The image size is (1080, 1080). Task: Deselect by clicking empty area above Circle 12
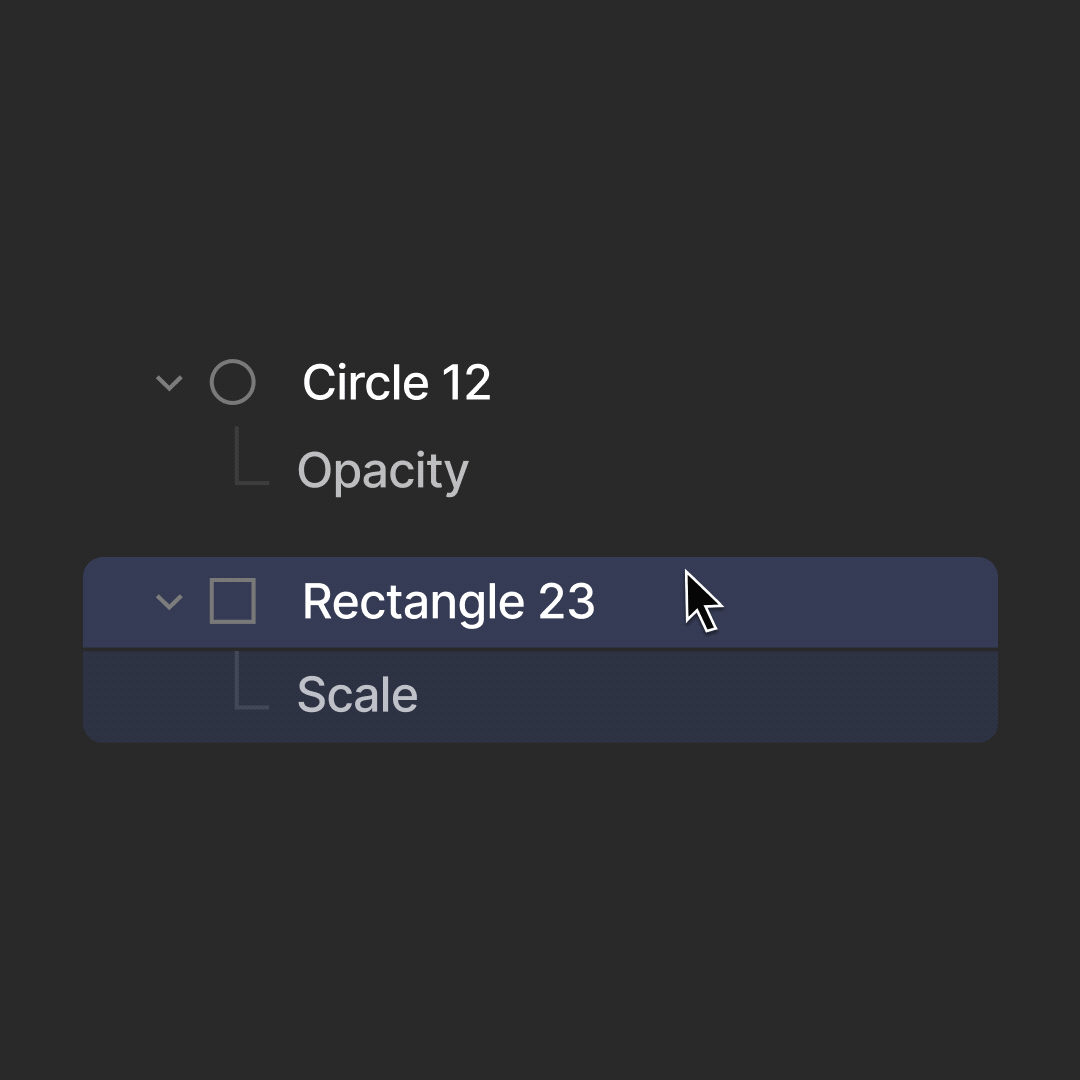pyautogui.click(x=540, y=172)
